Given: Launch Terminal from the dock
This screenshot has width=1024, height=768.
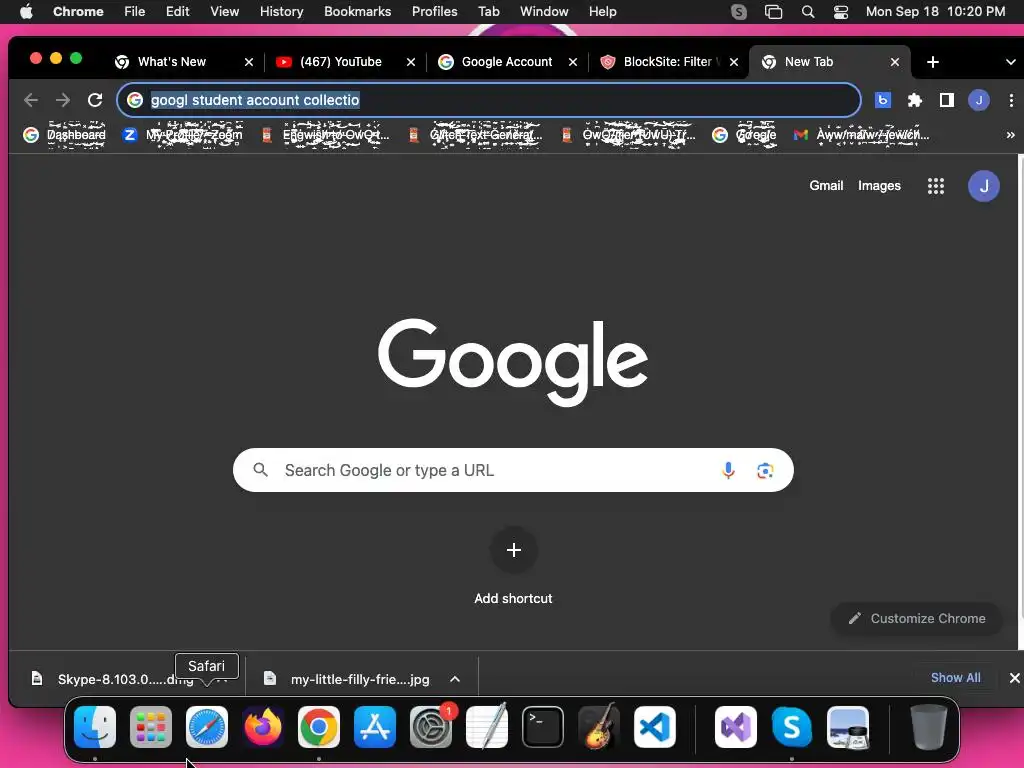Looking at the screenshot, I should pyautogui.click(x=543, y=727).
